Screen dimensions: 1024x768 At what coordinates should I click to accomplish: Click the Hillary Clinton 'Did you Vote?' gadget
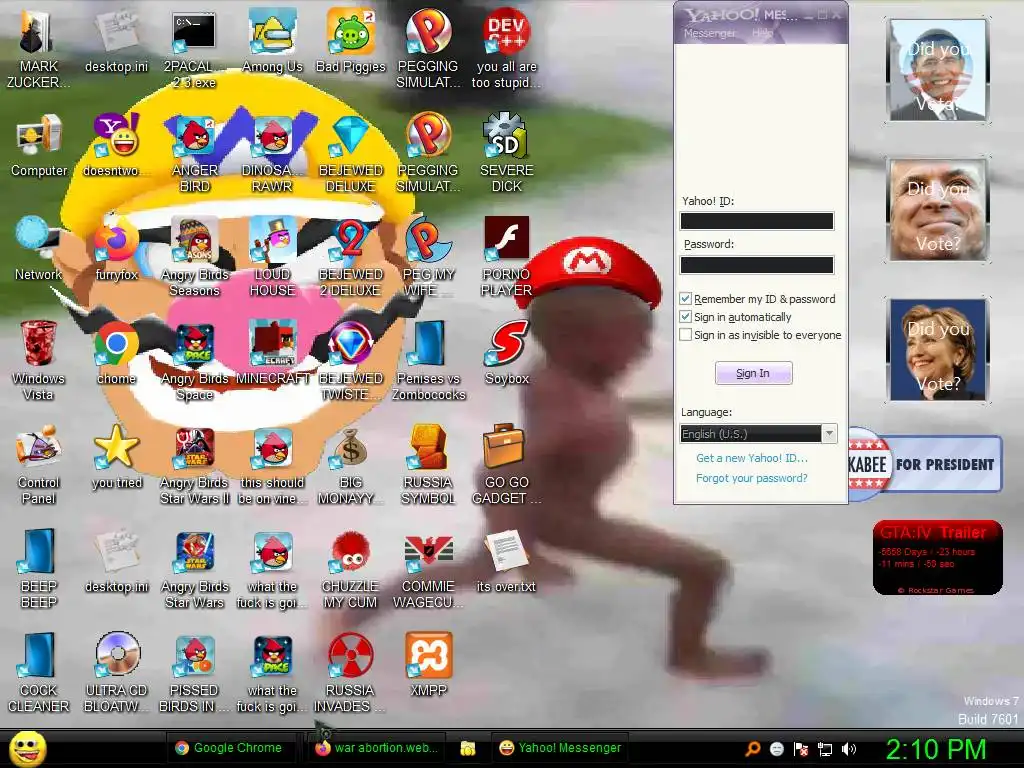tap(938, 350)
